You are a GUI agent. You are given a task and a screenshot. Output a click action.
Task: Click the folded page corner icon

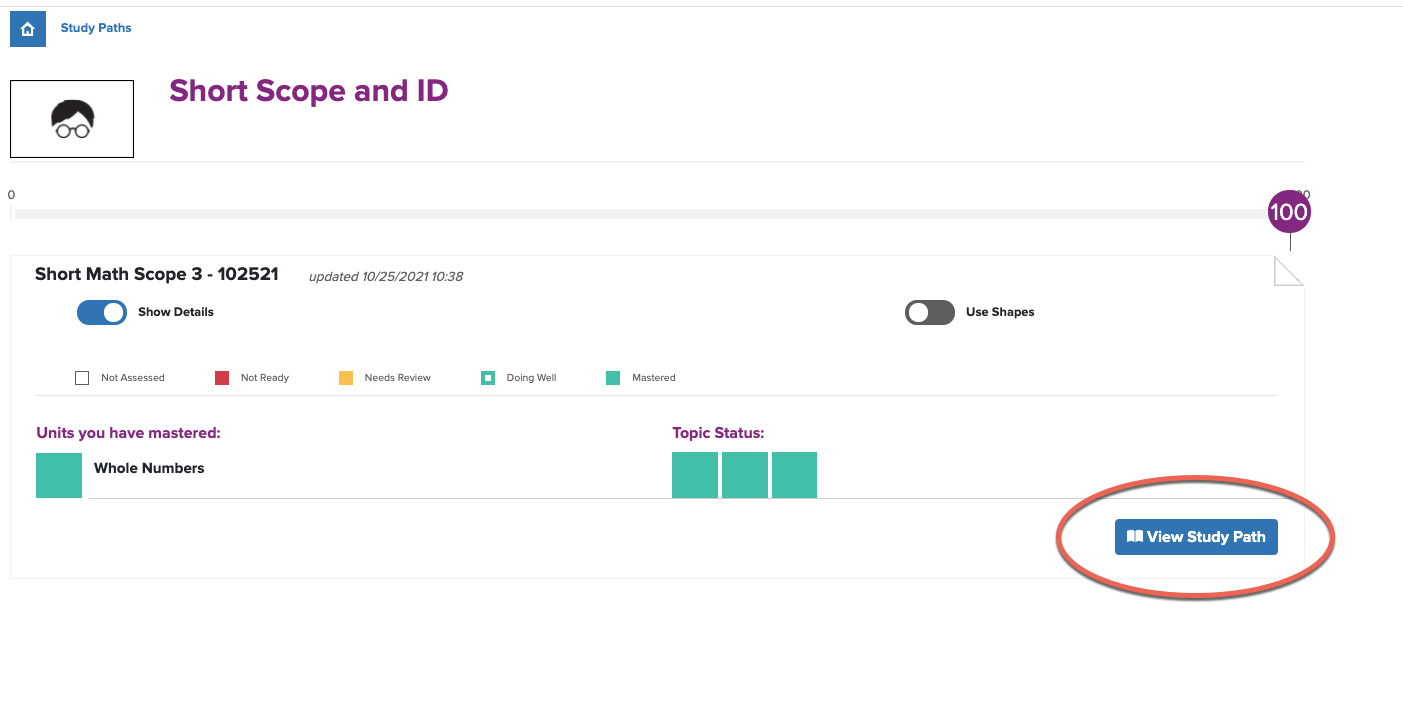(x=1288, y=271)
